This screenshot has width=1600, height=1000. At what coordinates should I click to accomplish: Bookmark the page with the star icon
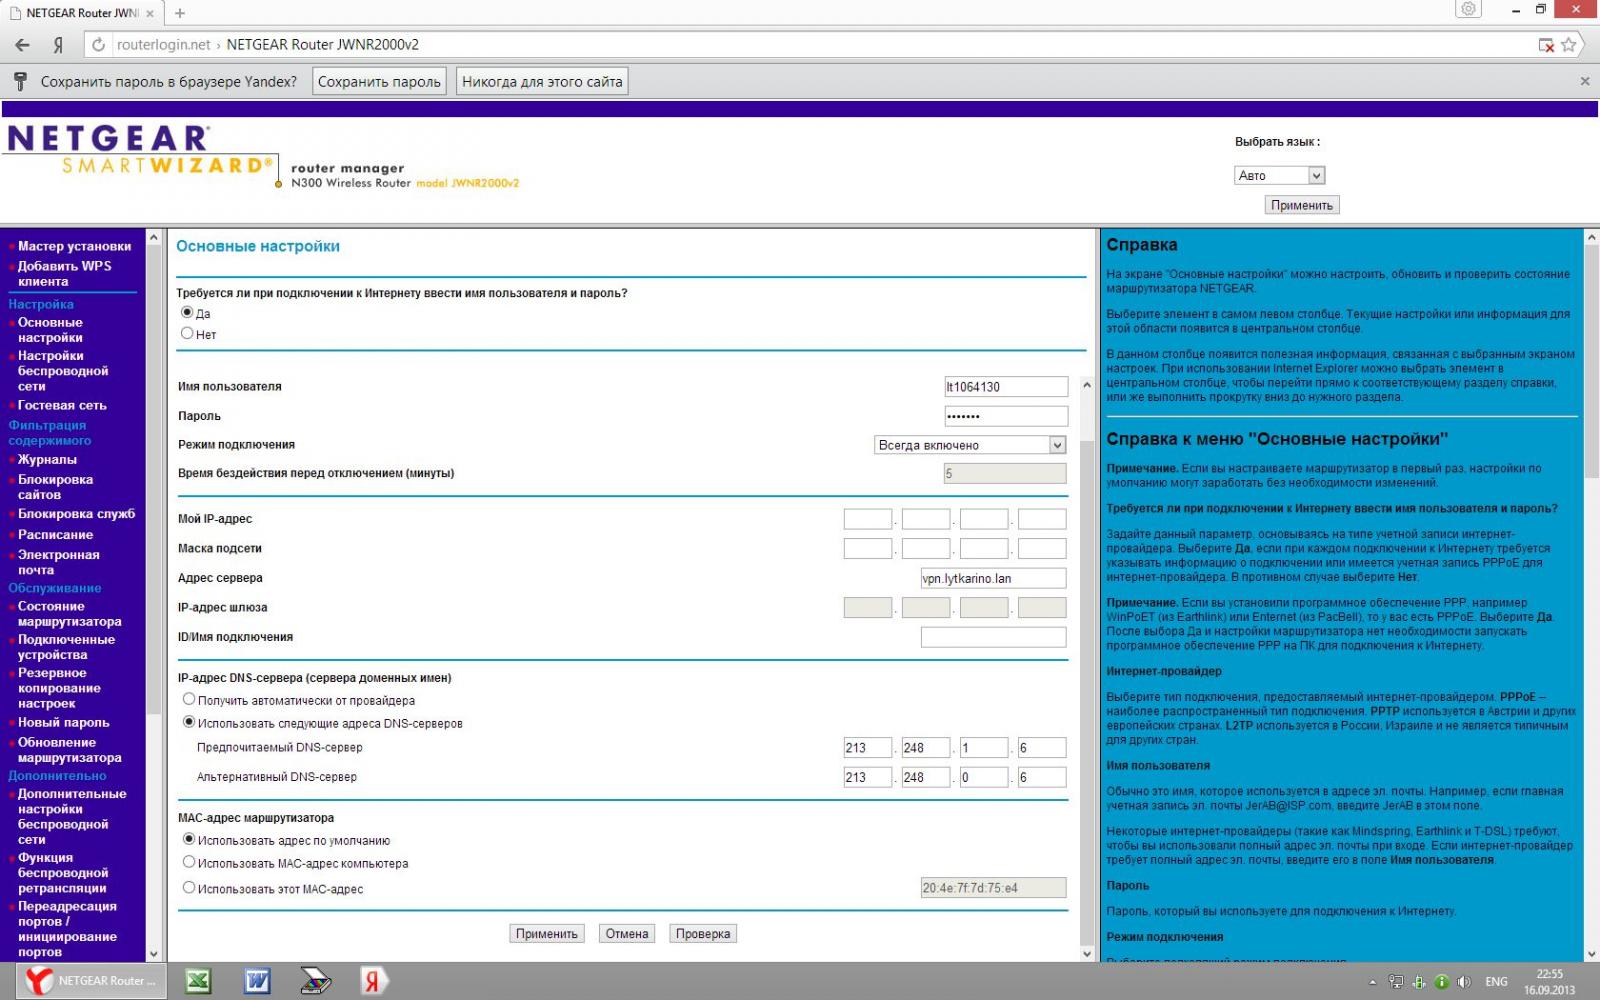pos(1569,45)
